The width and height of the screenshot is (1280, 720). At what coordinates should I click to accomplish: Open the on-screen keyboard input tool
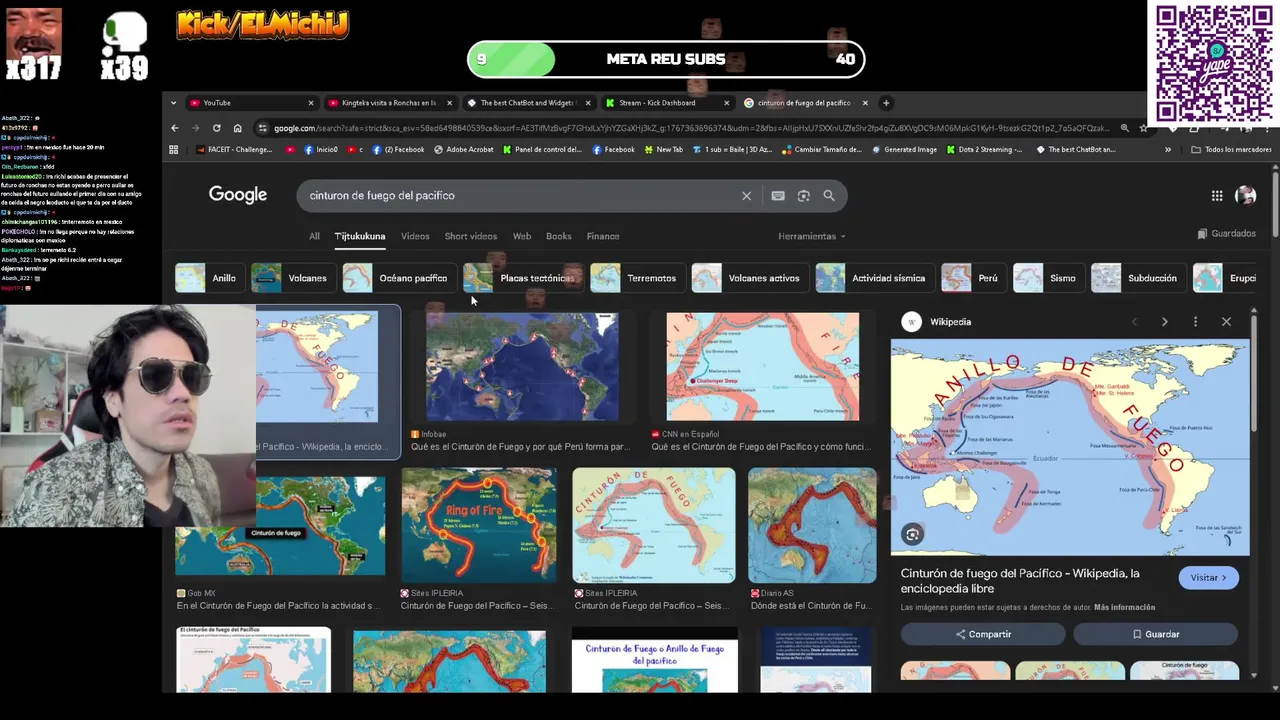coord(778,196)
